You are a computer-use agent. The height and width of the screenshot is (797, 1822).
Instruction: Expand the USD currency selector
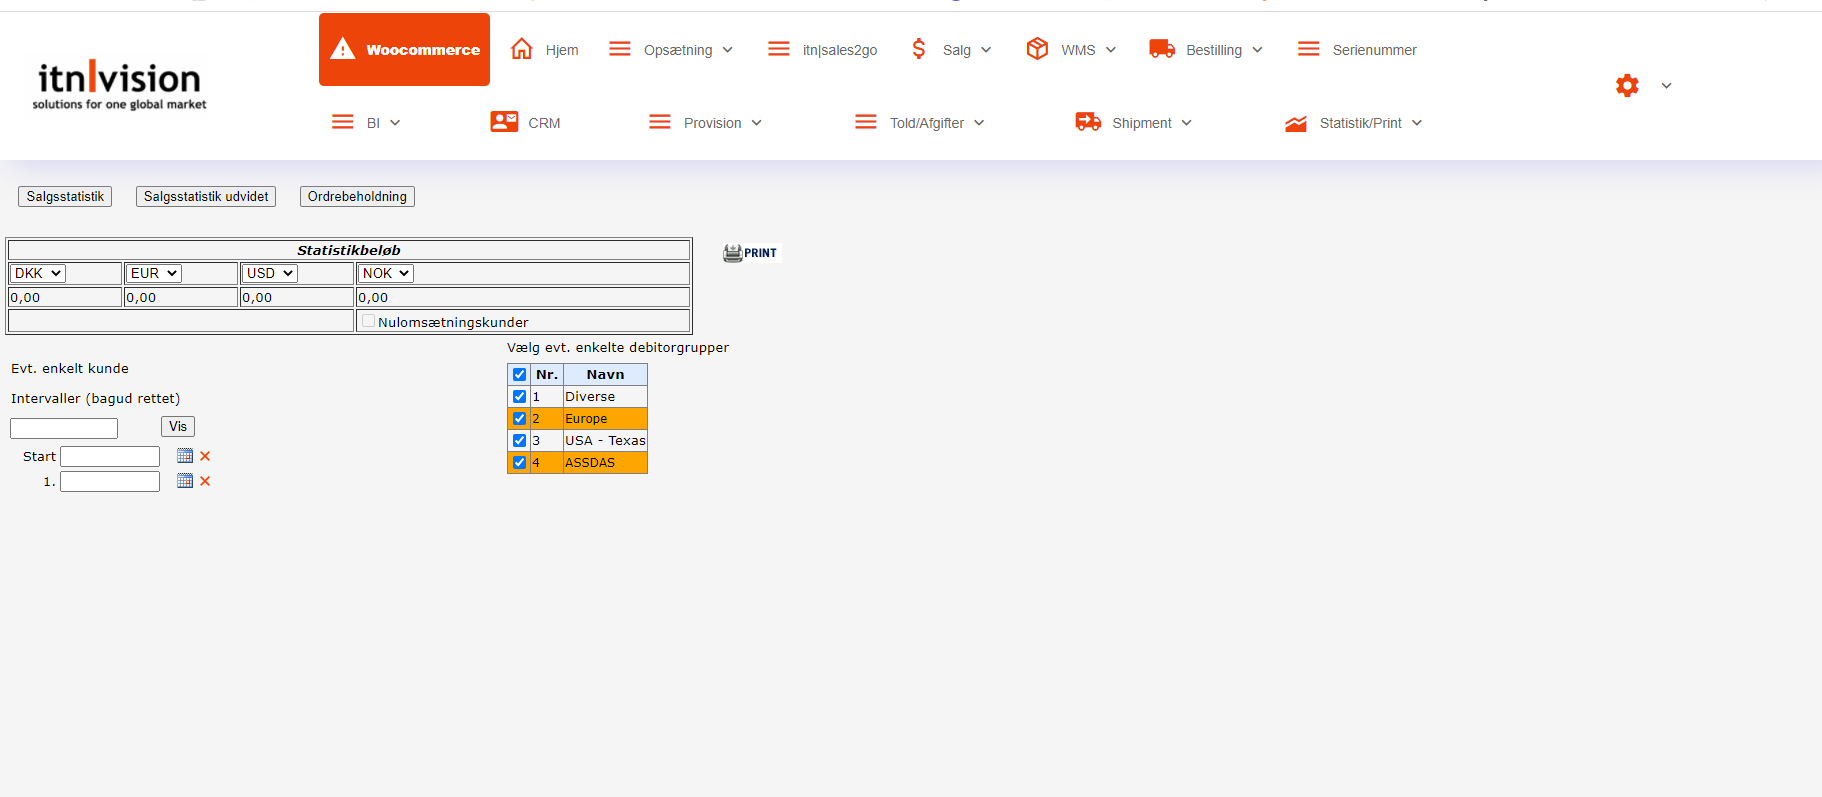coord(270,273)
